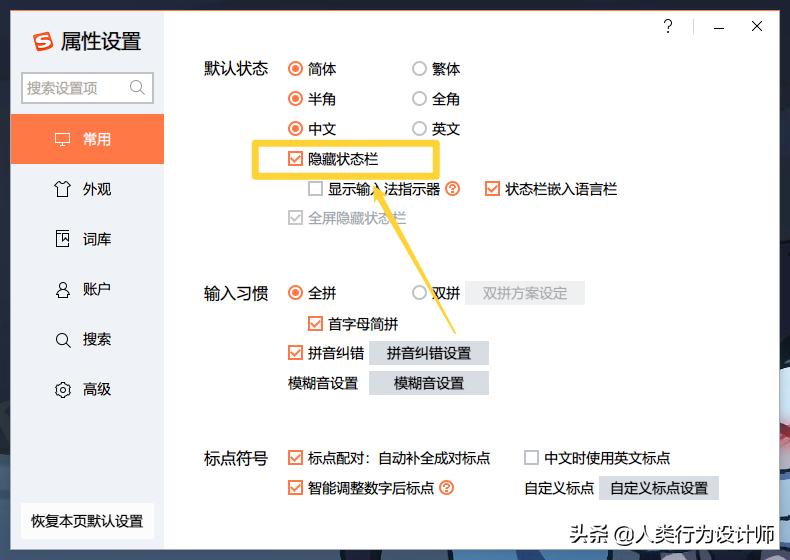Screen dimensions: 790x560
Task: Enable 显示输入法指示器 checkbox
Action: click(315, 189)
